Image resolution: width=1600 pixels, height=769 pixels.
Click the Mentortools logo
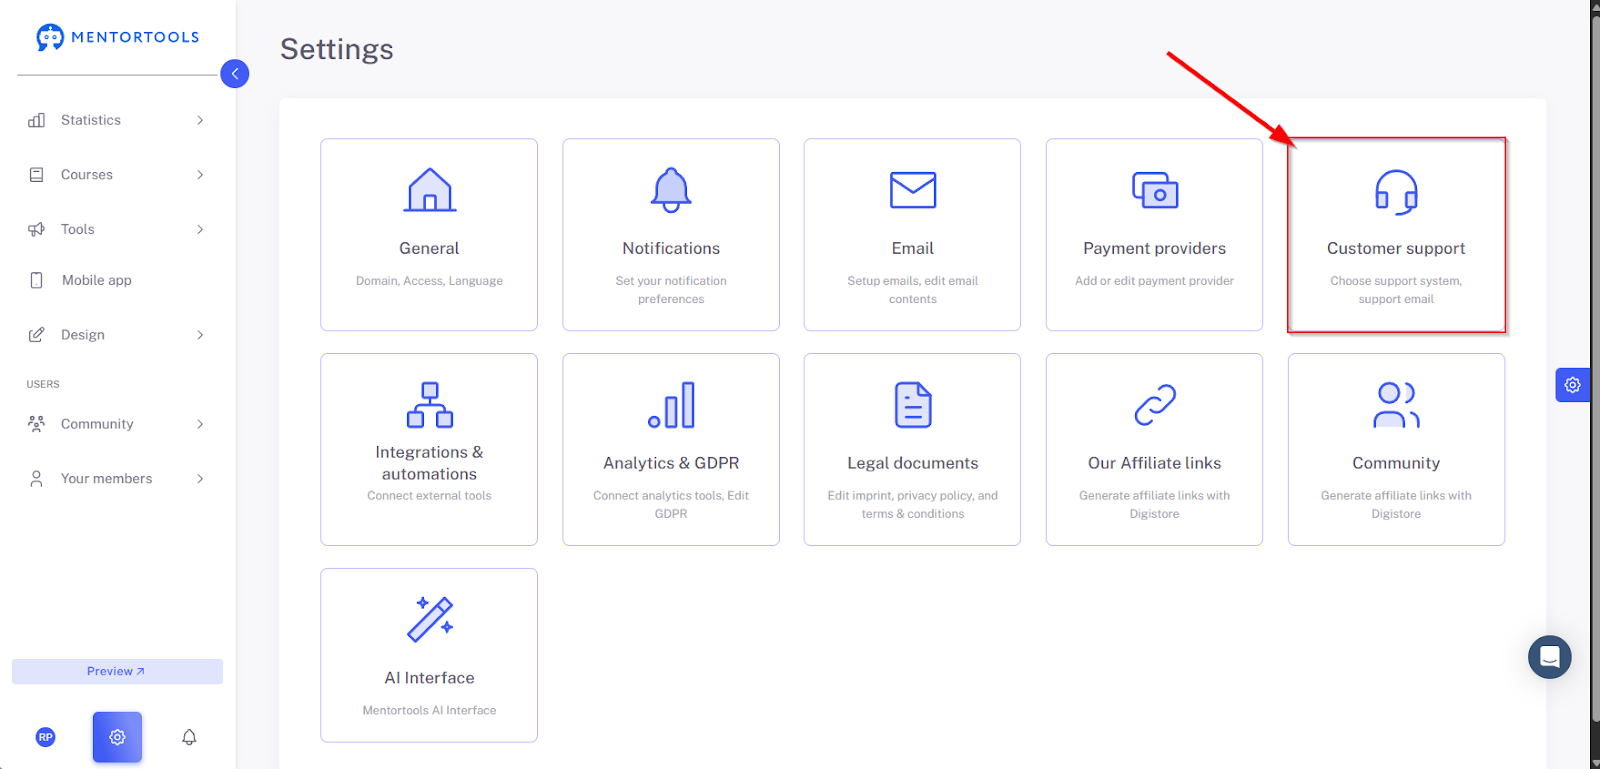[x=118, y=37]
